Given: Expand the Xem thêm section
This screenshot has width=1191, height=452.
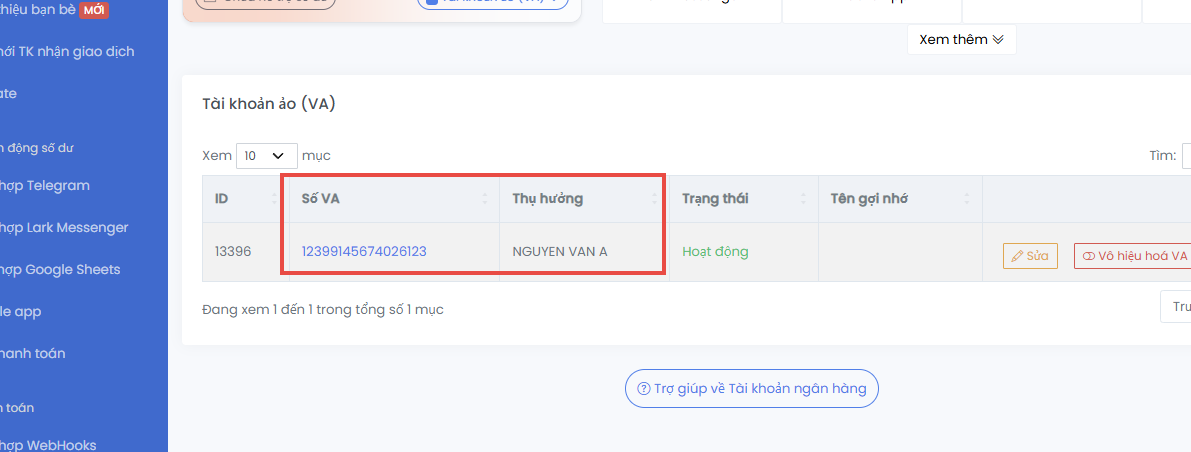Looking at the screenshot, I should coord(961,40).
